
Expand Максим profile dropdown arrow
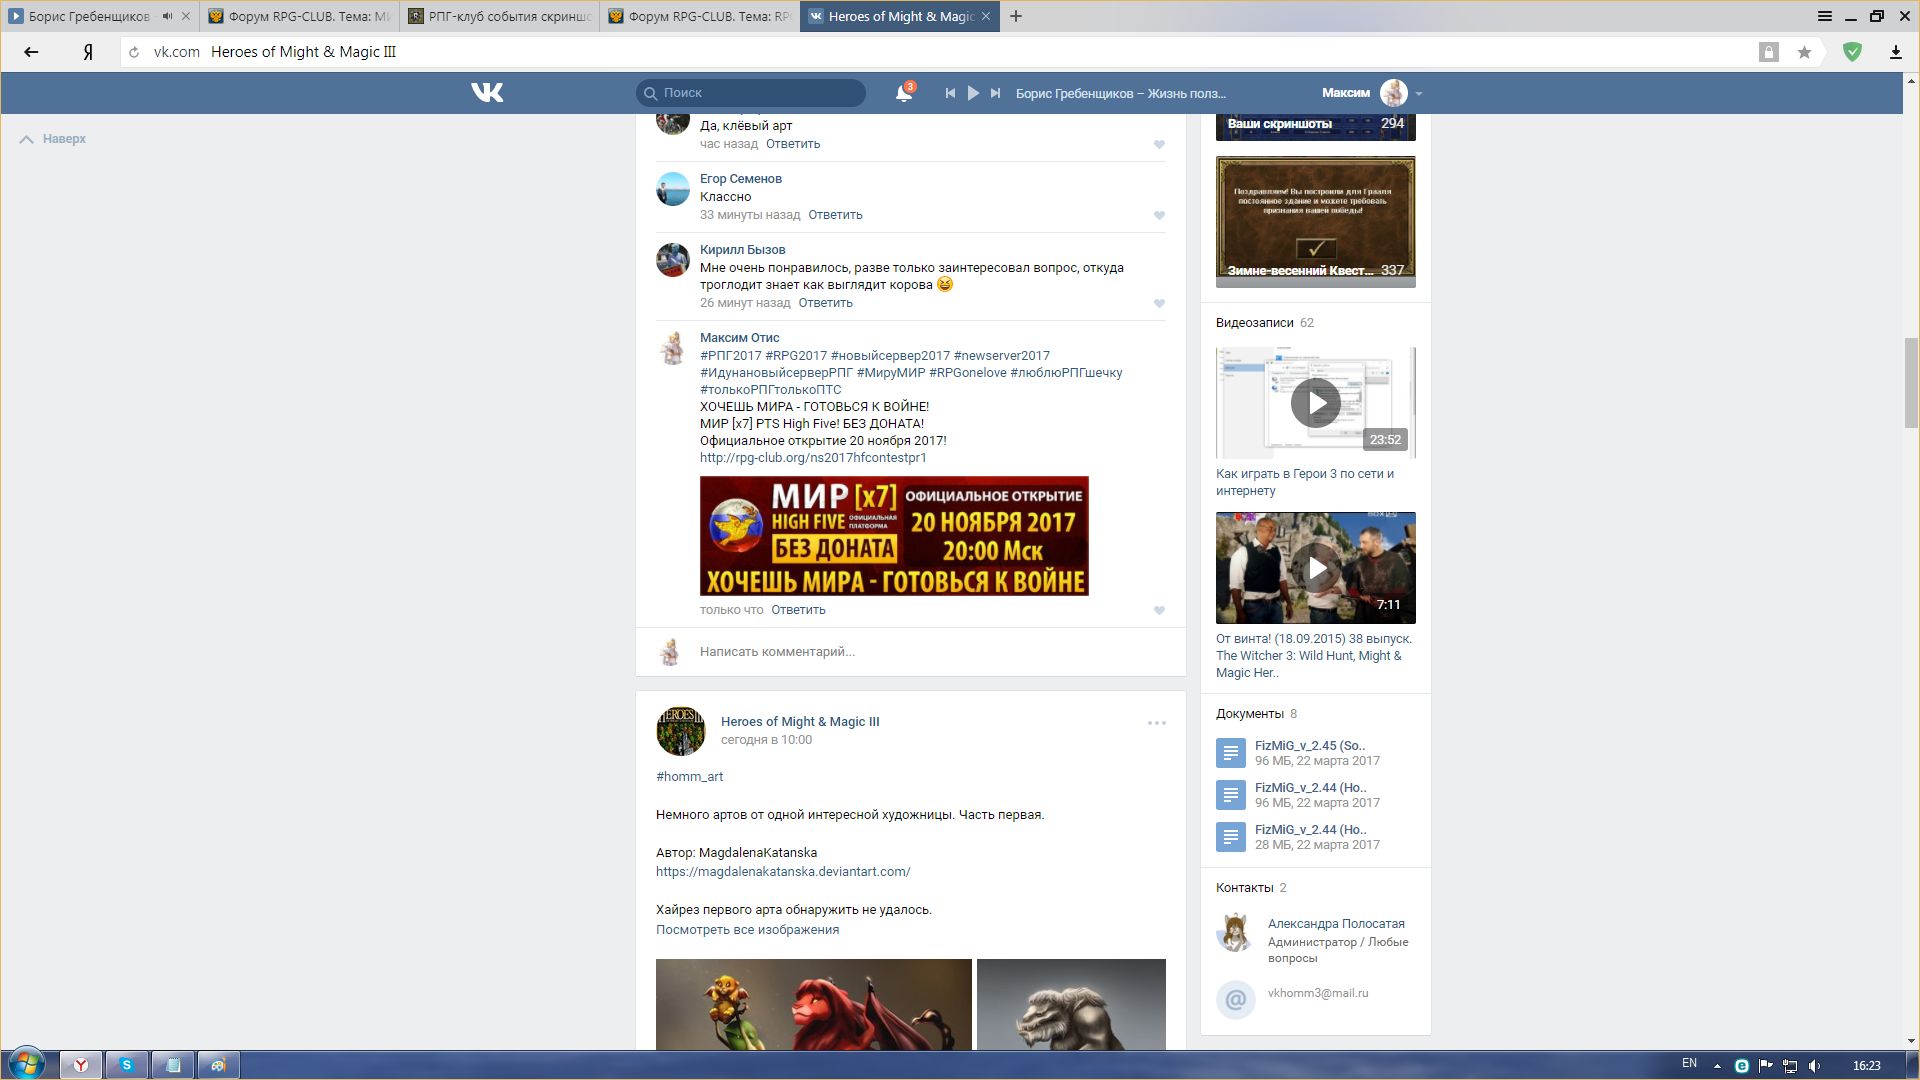click(x=1419, y=94)
